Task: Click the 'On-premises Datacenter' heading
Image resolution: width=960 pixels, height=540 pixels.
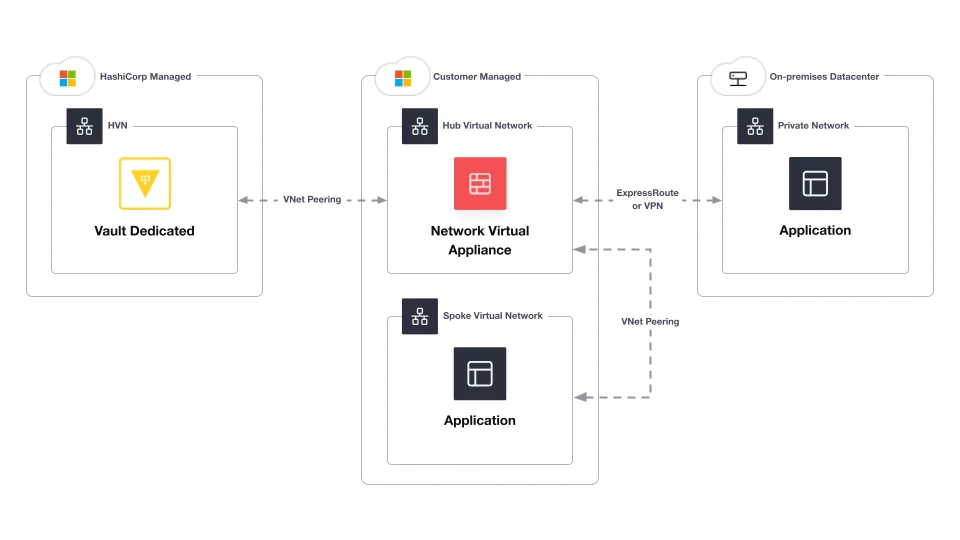Action: point(824,77)
